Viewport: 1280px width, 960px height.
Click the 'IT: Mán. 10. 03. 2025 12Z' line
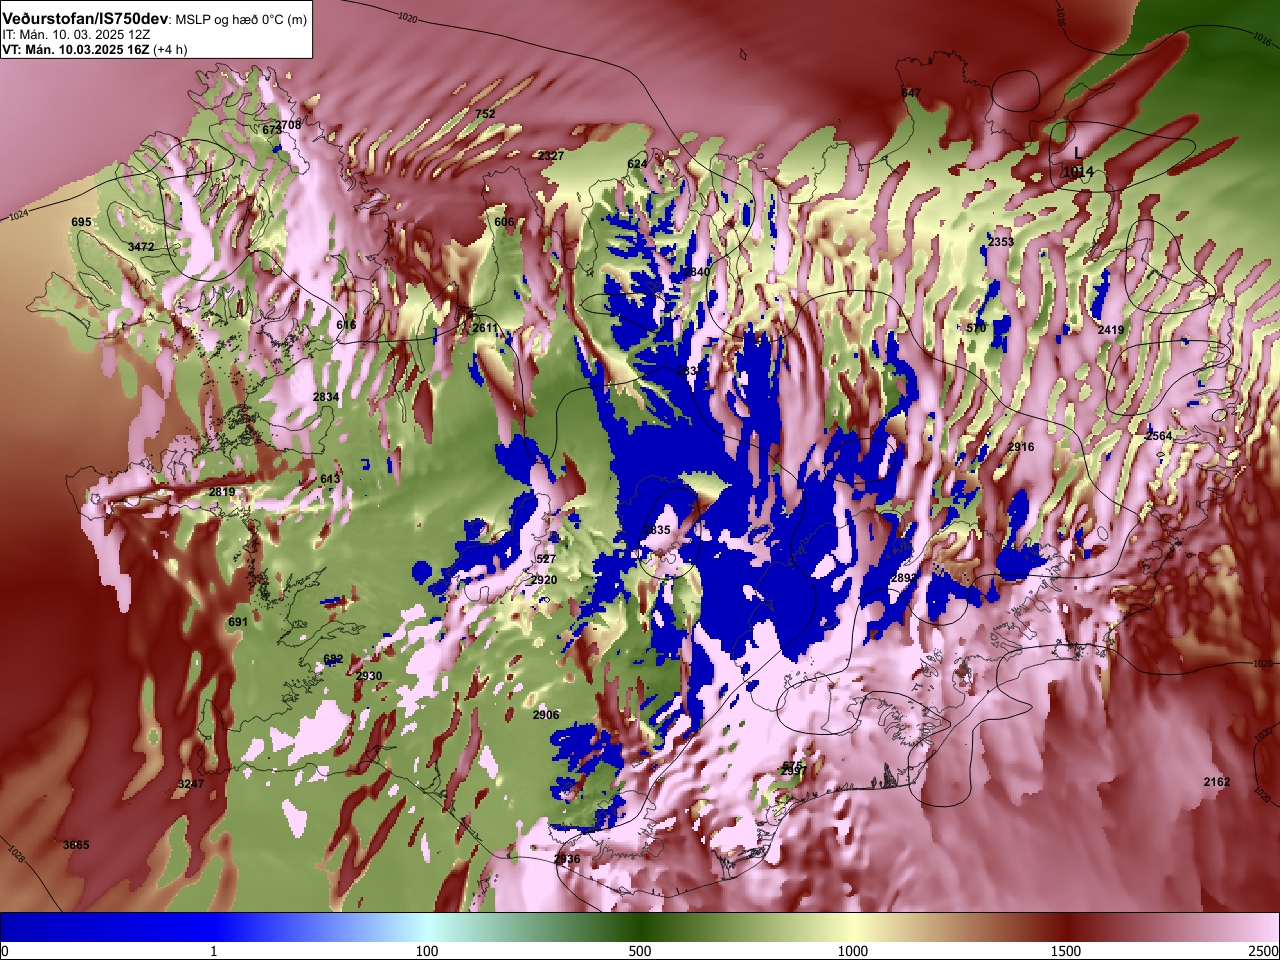(x=76, y=34)
